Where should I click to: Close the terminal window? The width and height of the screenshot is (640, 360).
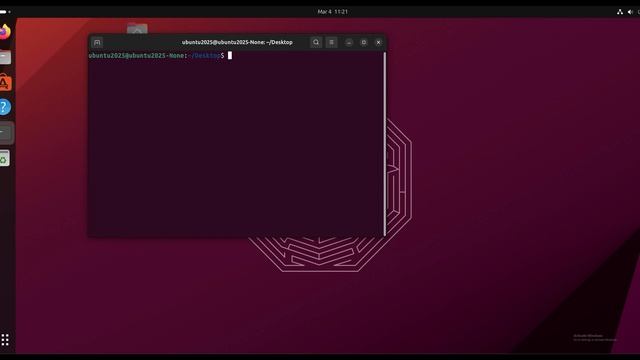coord(378,42)
